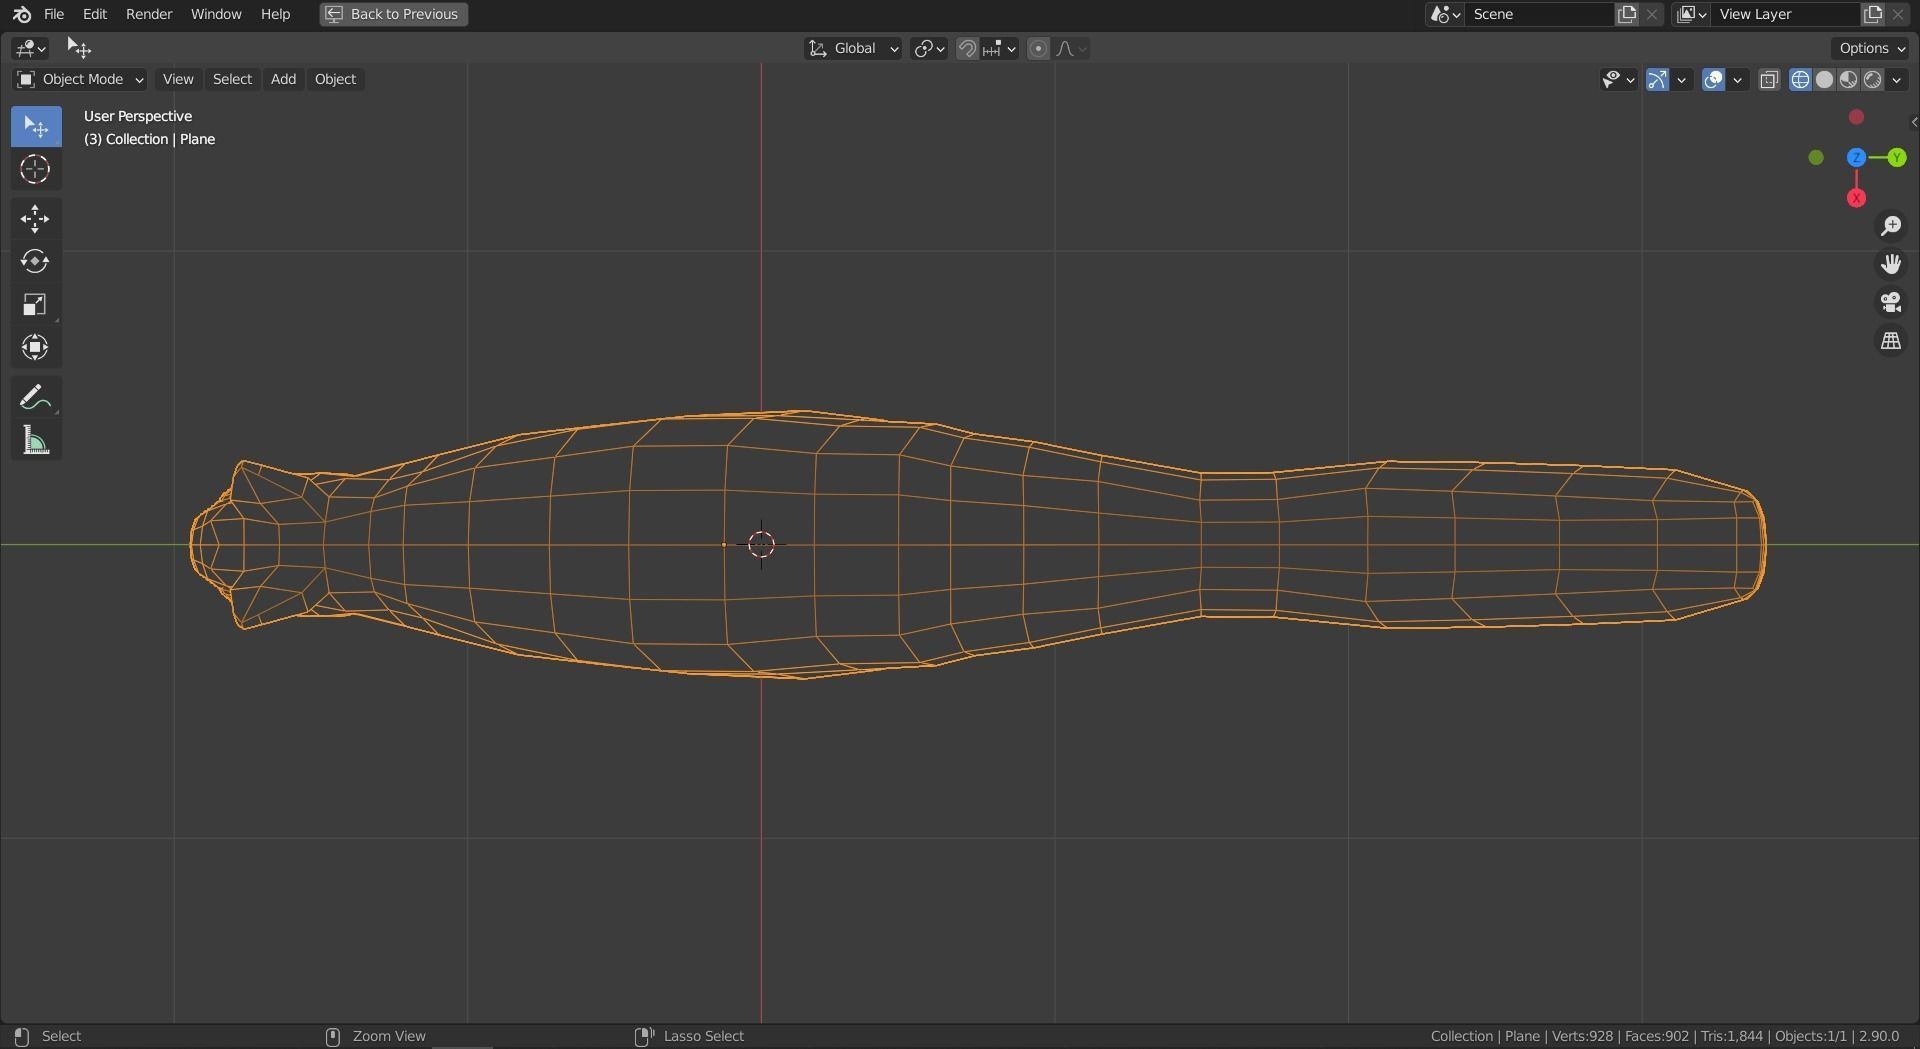Image resolution: width=1920 pixels, height=1049 pixels.
Task: Click the active tool cursor icon in header
Action: 78,48
